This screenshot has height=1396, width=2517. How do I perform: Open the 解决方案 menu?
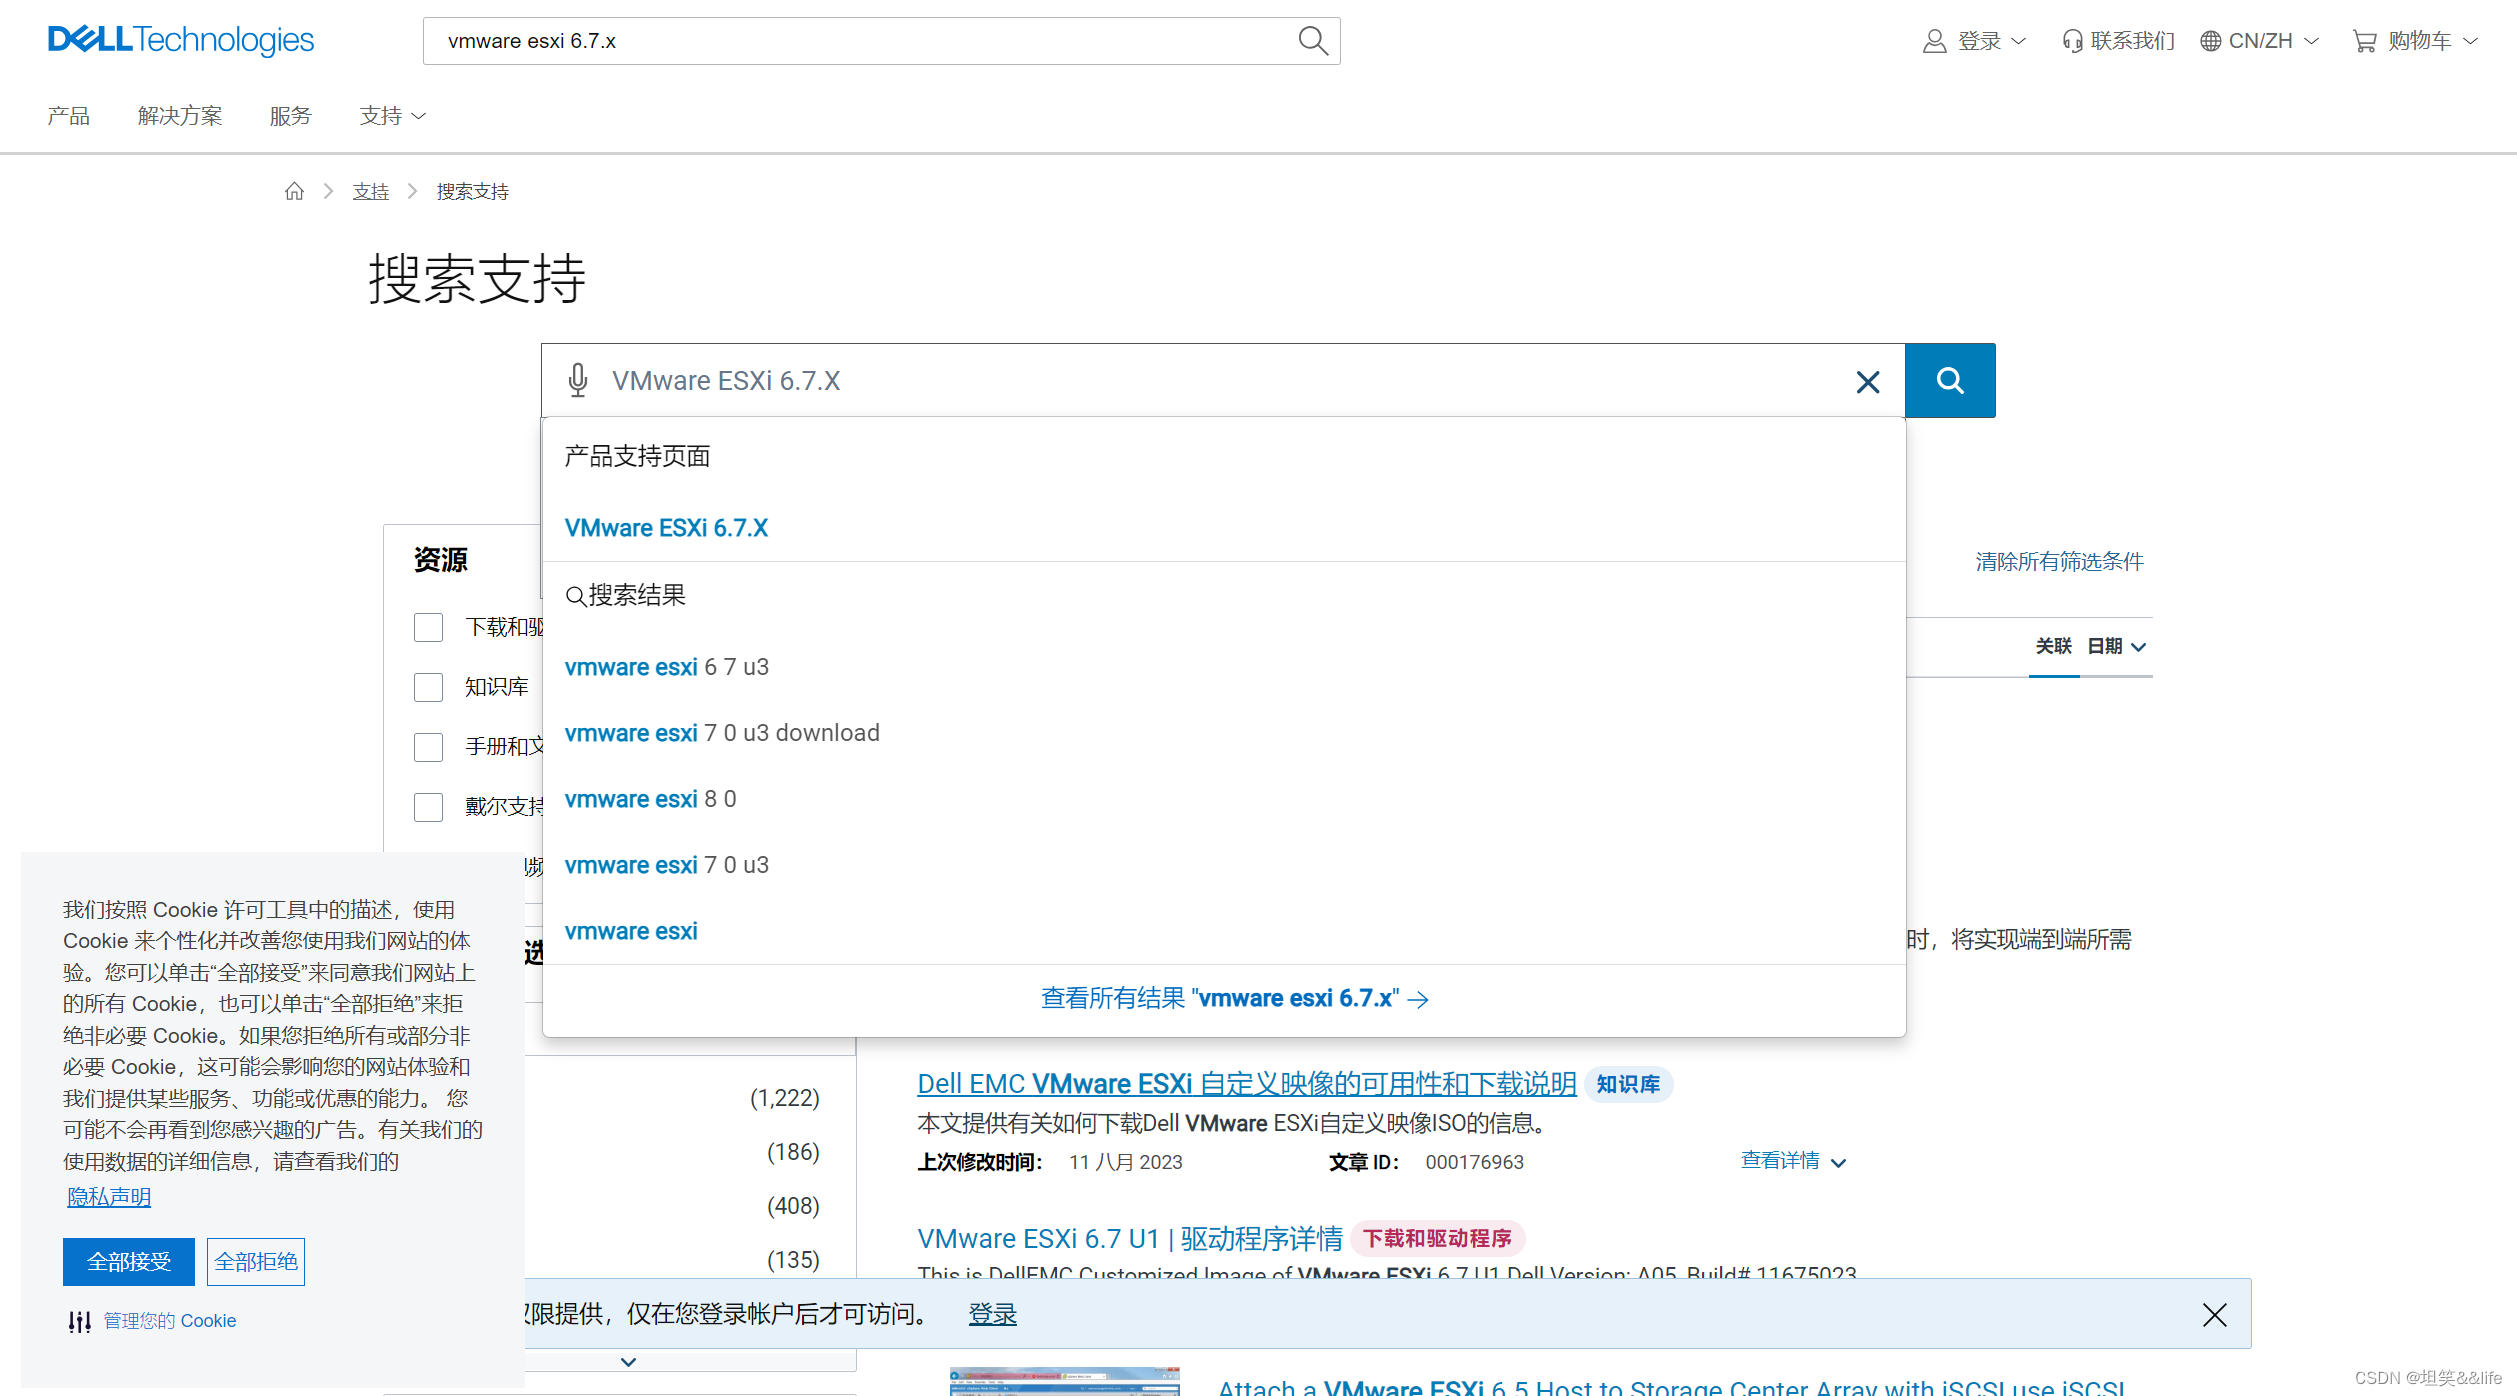[x=180, y=116]
